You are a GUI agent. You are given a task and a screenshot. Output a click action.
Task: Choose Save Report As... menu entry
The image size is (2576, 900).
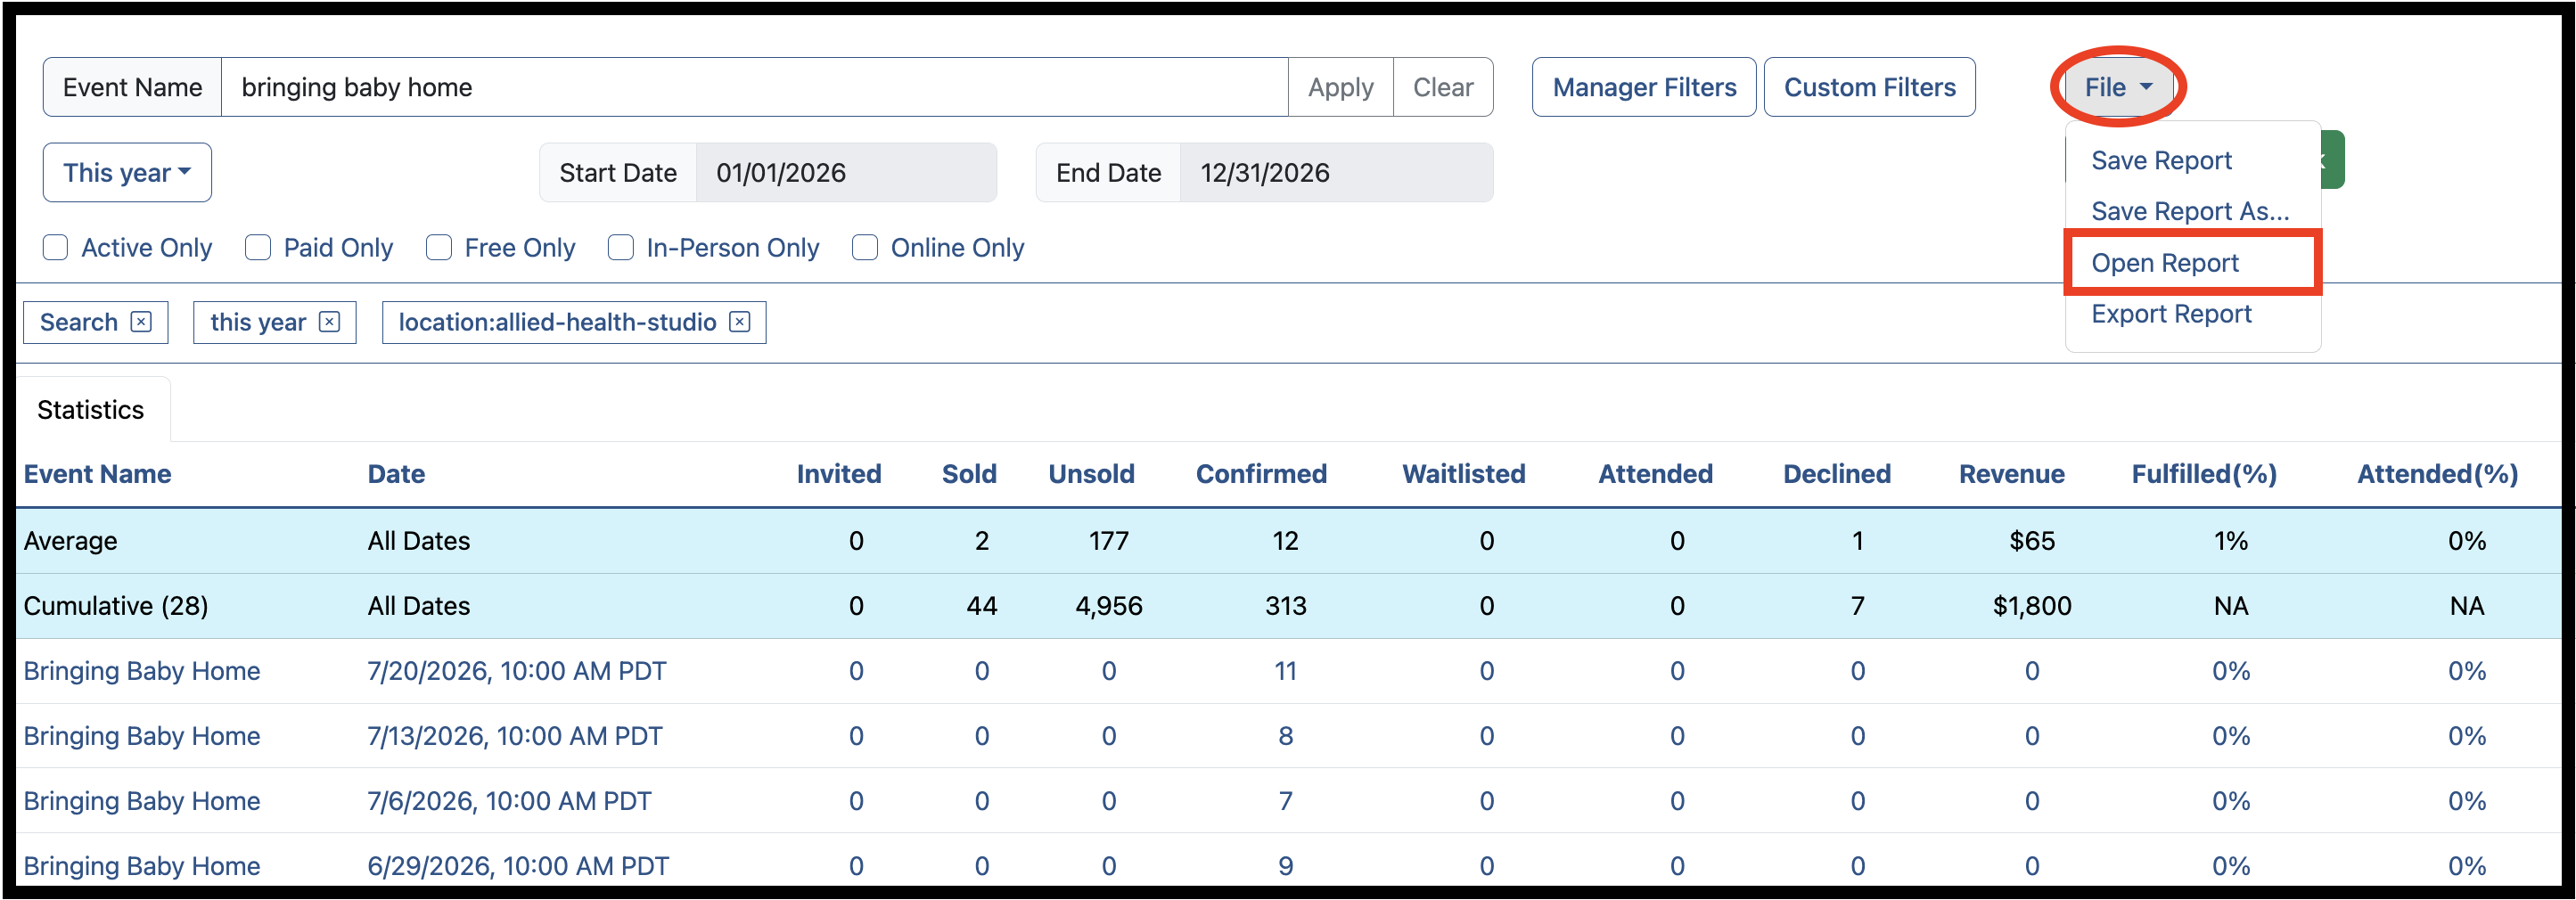pyautogui.click(x=2190, y=211)
